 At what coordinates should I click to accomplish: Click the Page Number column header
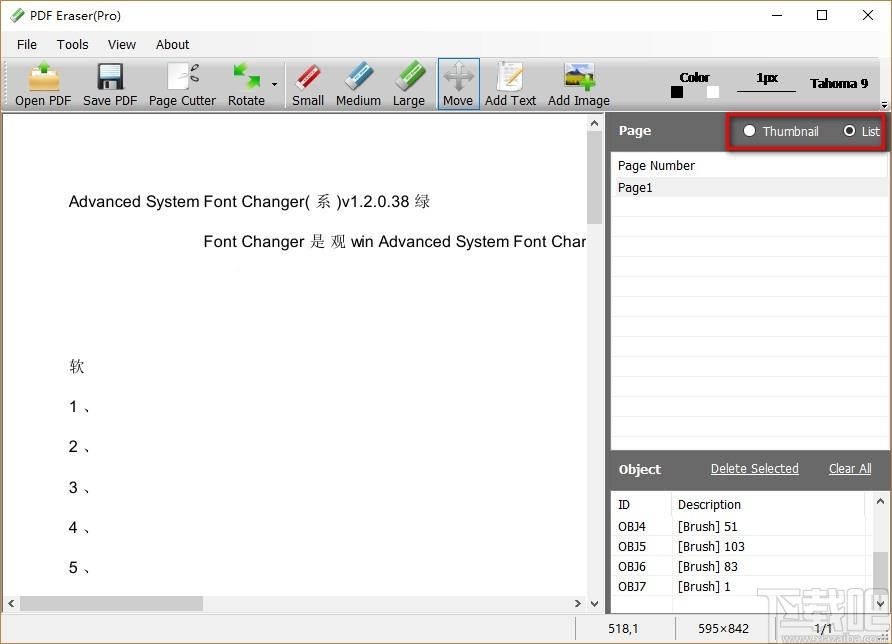[656, 166]
